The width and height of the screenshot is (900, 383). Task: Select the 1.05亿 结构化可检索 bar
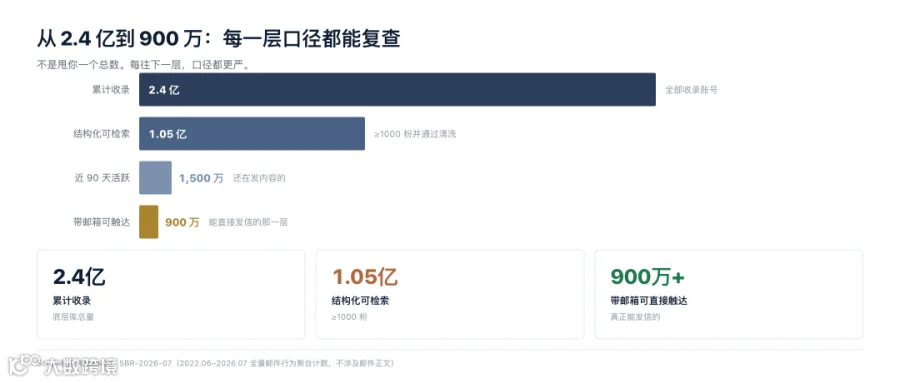point(252,134)
